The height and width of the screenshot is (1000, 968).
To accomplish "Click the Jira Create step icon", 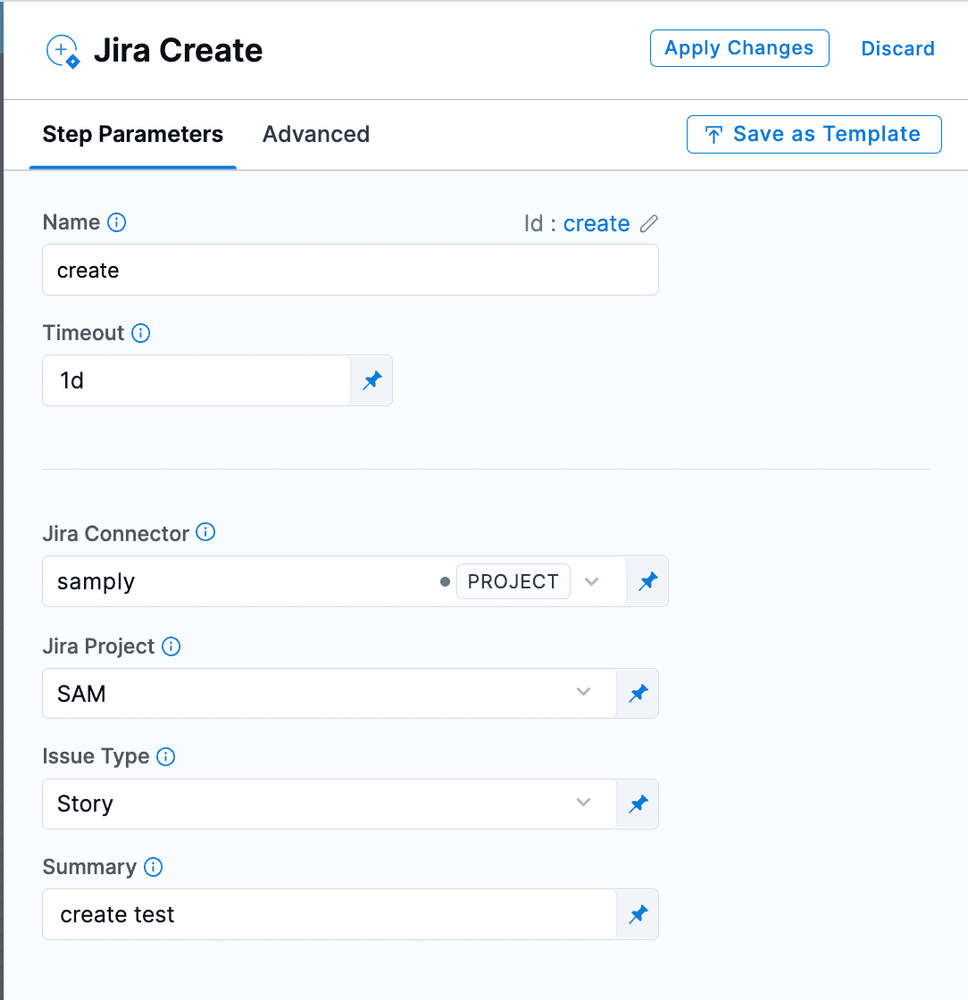I will 62,50.
